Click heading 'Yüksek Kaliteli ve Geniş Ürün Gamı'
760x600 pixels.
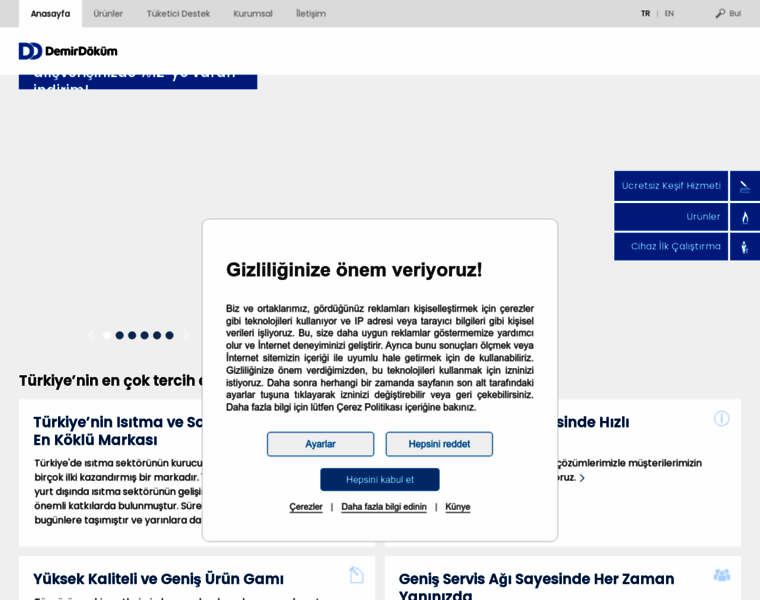pyautogui.click(x=158, y=579)
